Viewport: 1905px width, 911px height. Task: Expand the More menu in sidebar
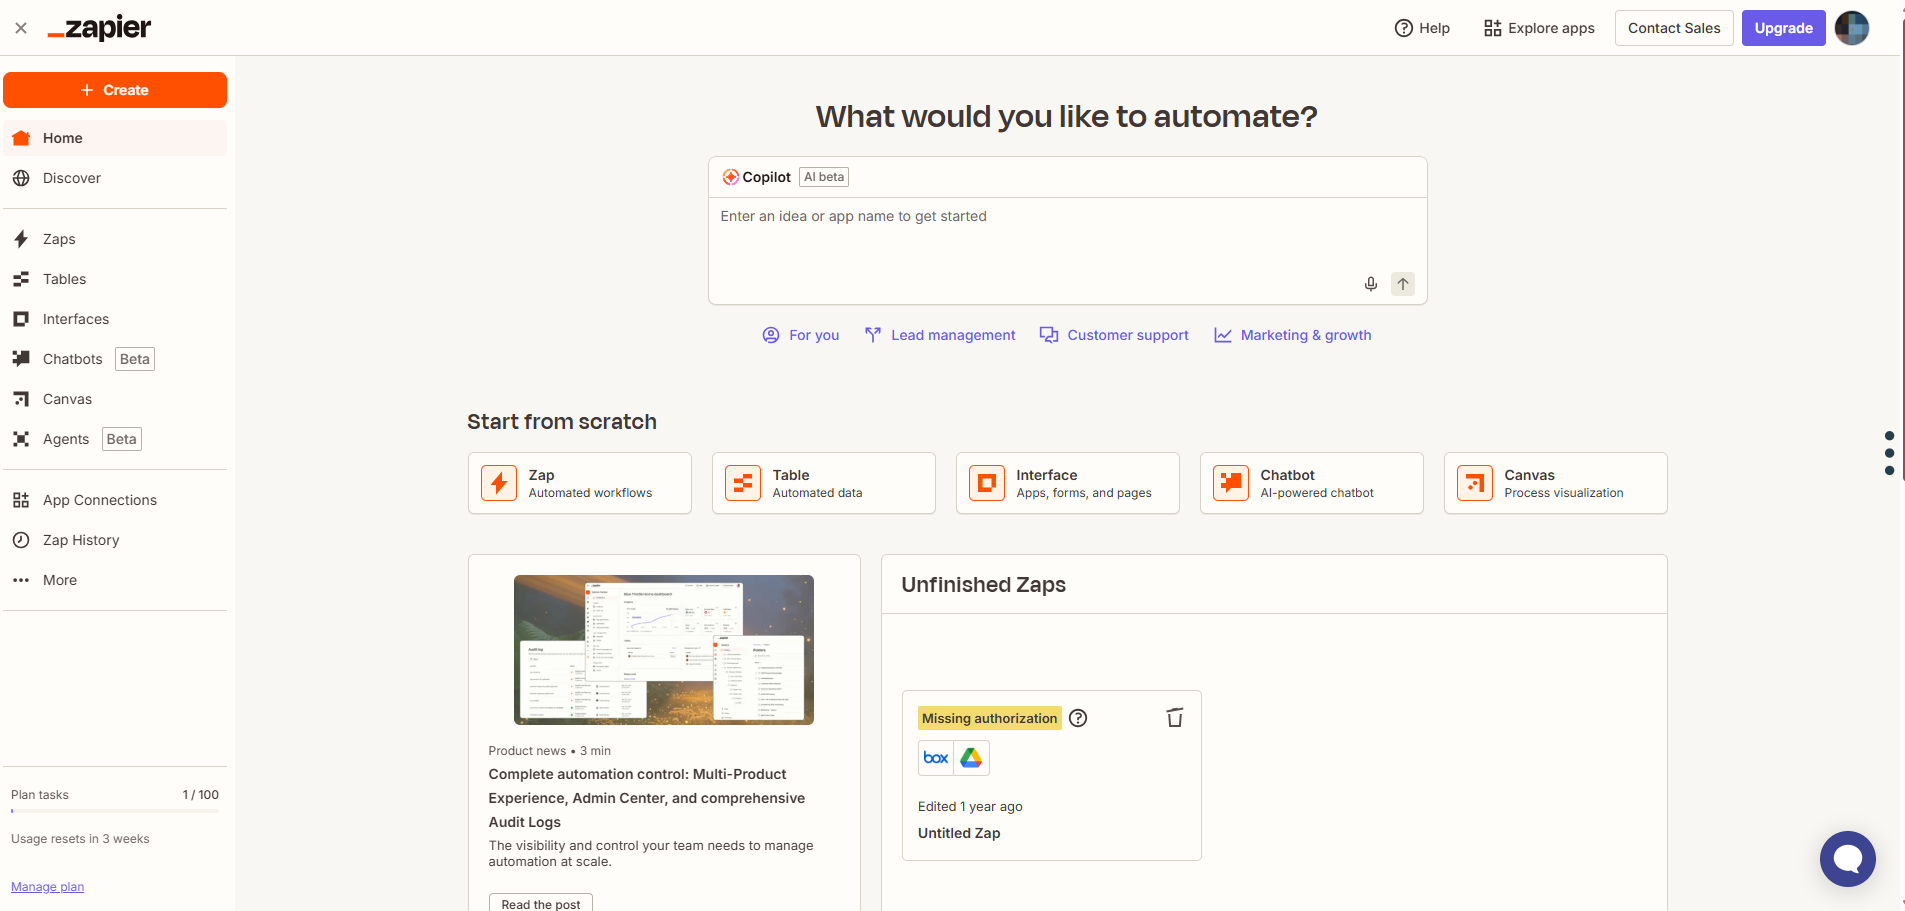(59, 580)
